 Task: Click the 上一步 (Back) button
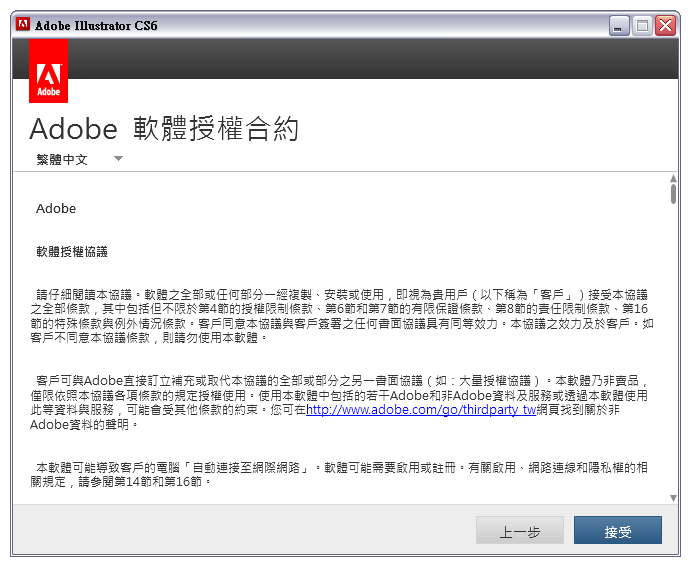[520, 530]
